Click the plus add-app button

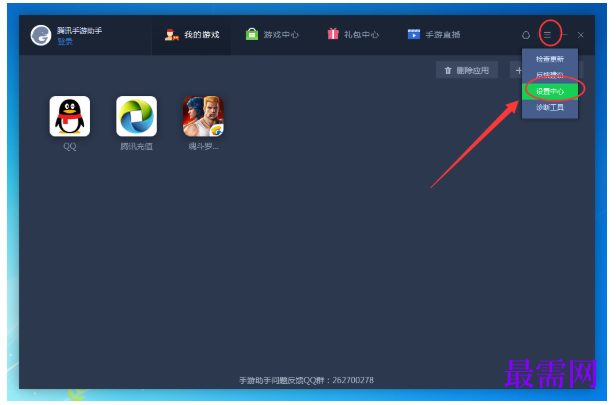[x=518, y=70]
